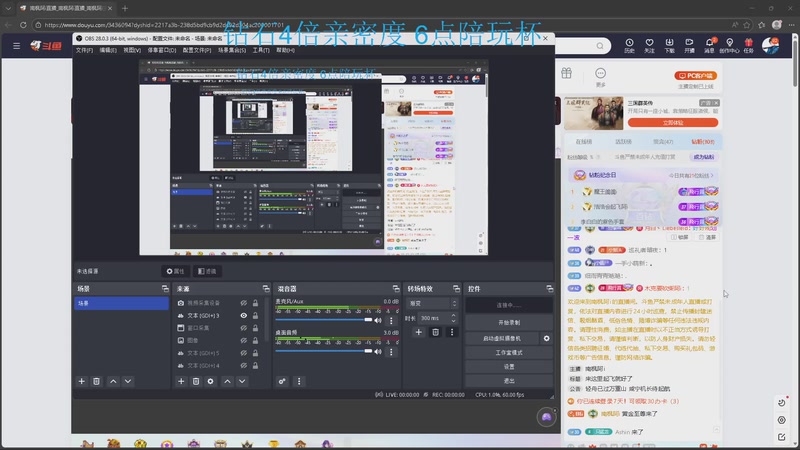Image resolution: width=800 pixels, height=450 pixels.
Task: Open virtual camera settings gear
Action: (546, 338)
